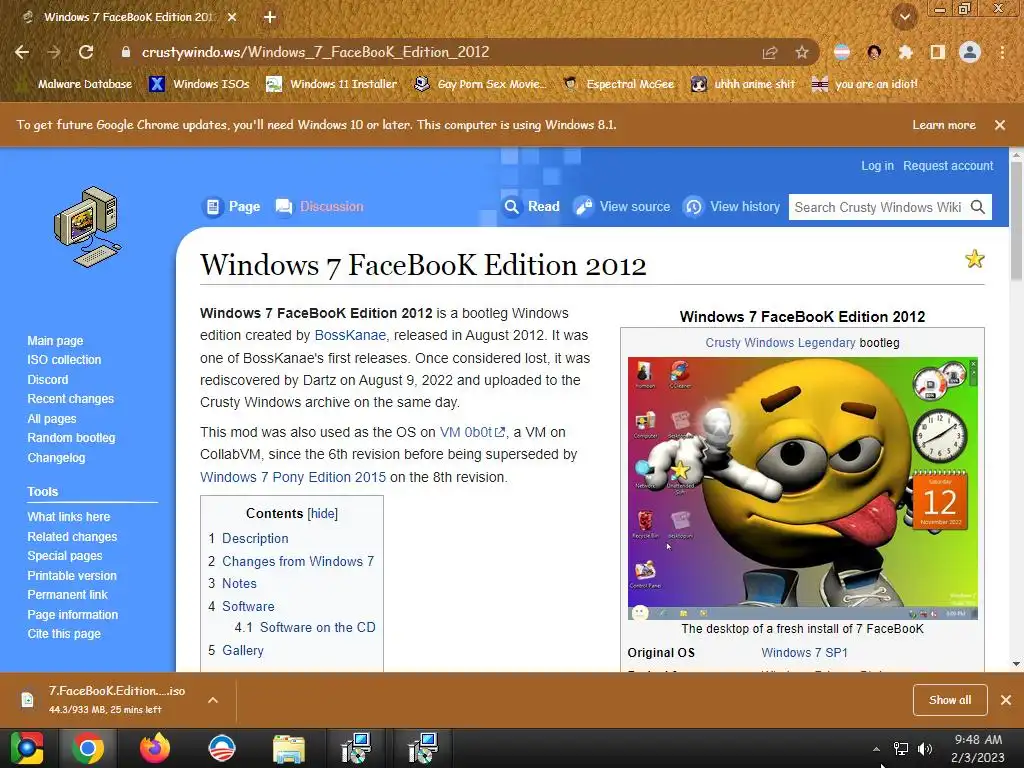
Task: Select the Page tab
Action: 232,206
